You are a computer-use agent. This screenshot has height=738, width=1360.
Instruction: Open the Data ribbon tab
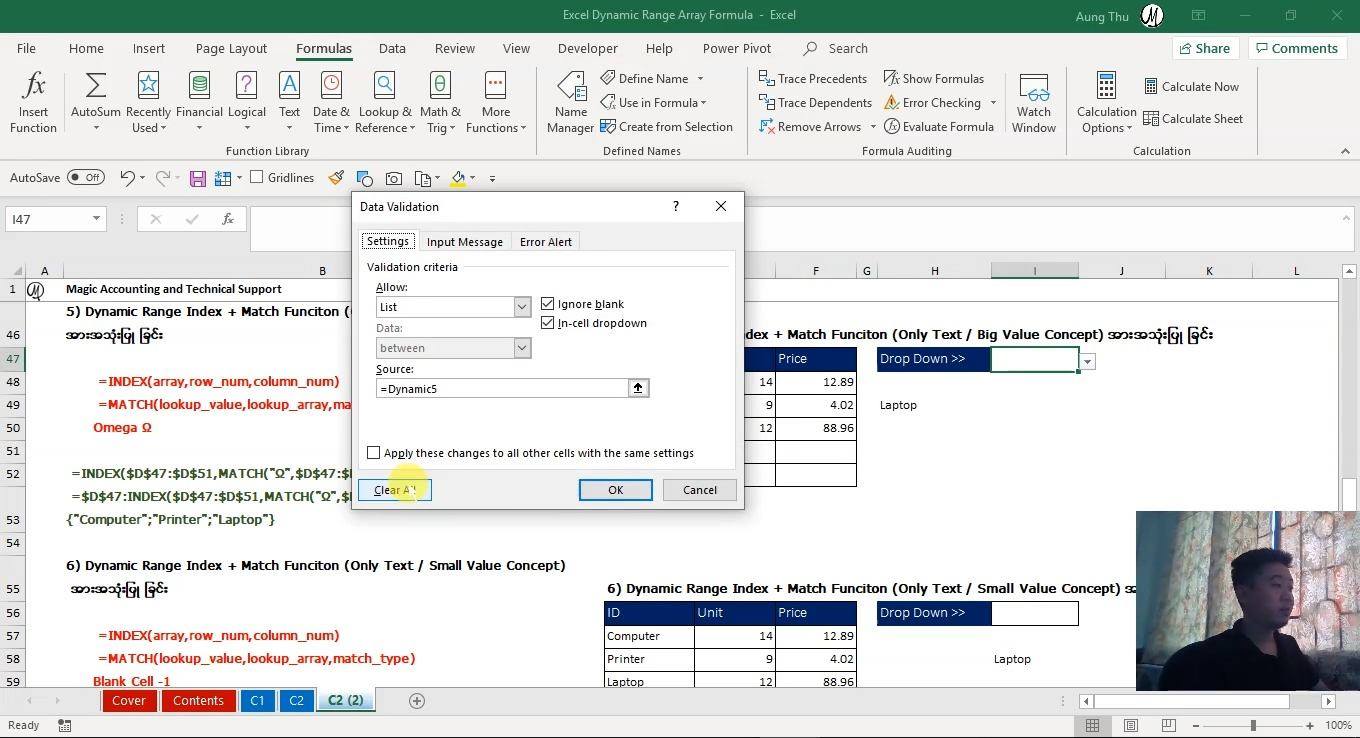coord(392,48)
